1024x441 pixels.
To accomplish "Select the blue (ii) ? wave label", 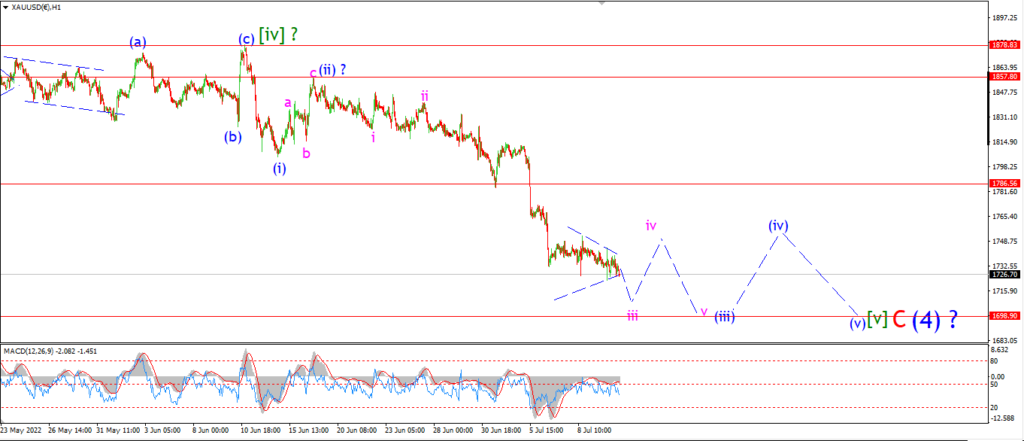I will (332, 70).
